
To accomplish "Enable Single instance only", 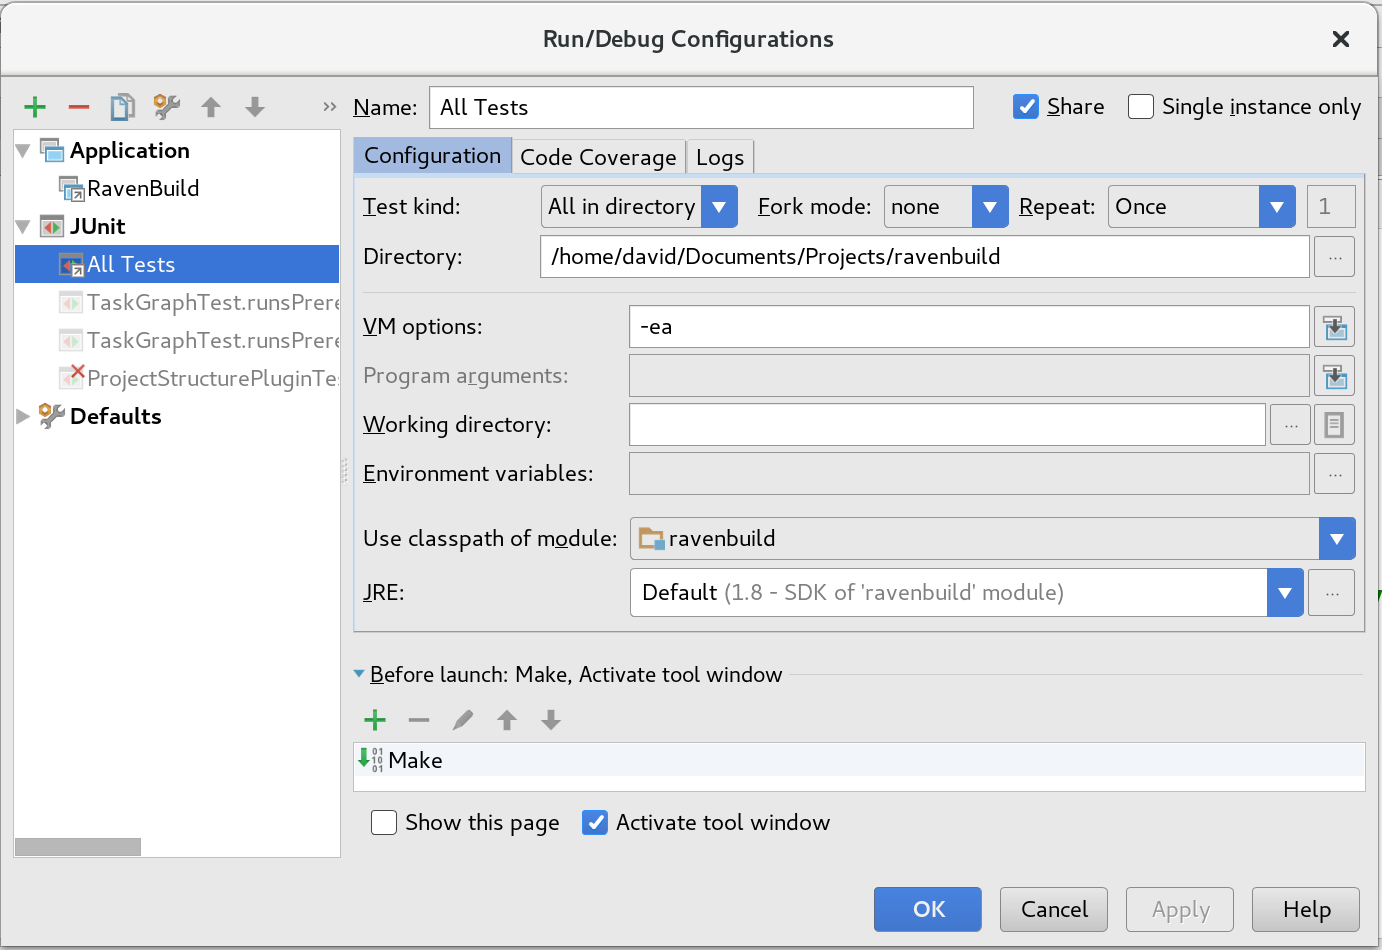I will [1141, 107].
